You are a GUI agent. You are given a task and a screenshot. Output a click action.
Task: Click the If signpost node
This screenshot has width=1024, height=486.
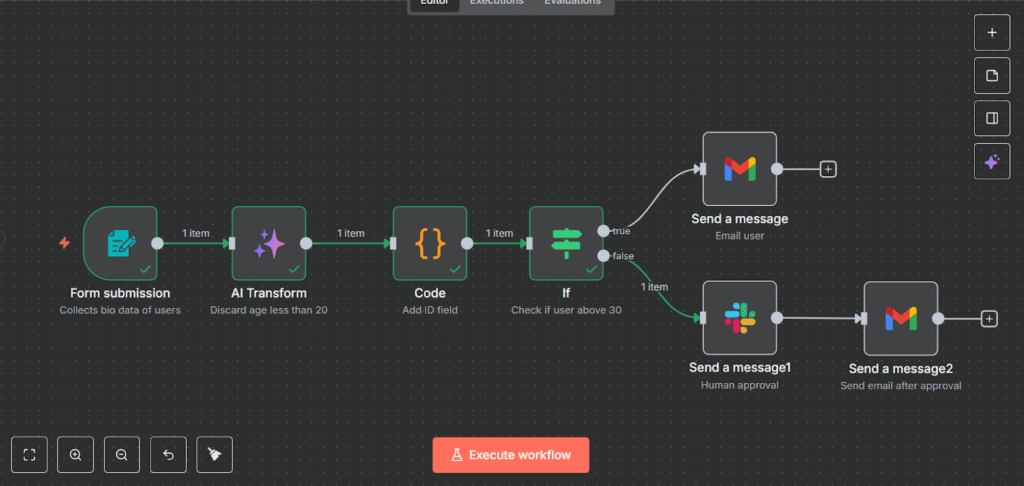565,243
